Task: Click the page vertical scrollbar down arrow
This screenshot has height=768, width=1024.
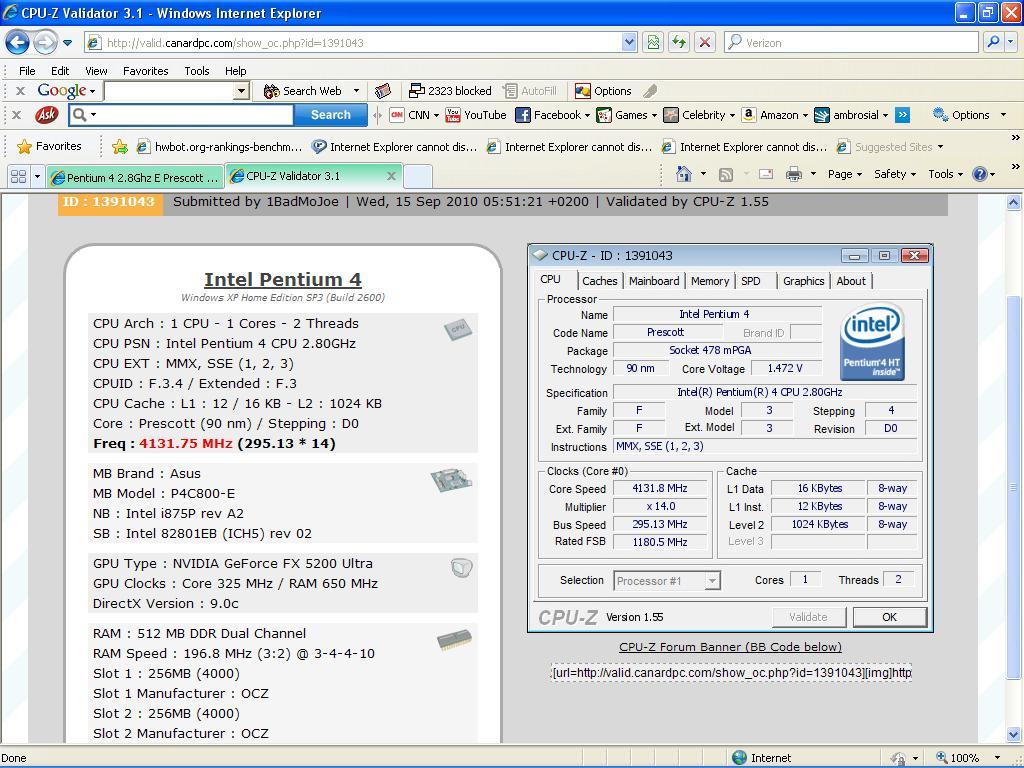Action: coord(1014,734)
